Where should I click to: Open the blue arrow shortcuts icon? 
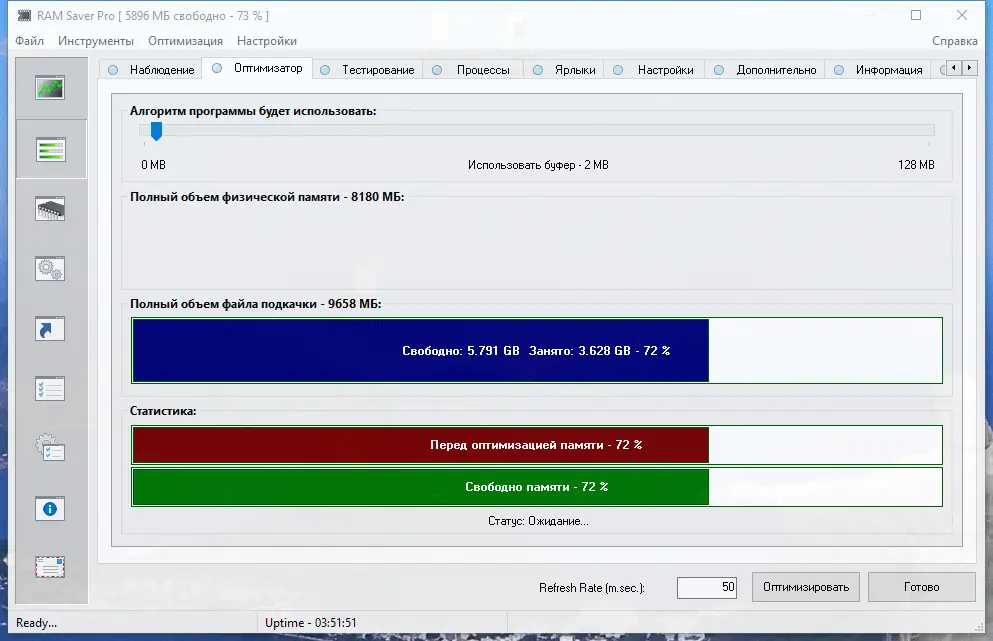coord(50,328)
